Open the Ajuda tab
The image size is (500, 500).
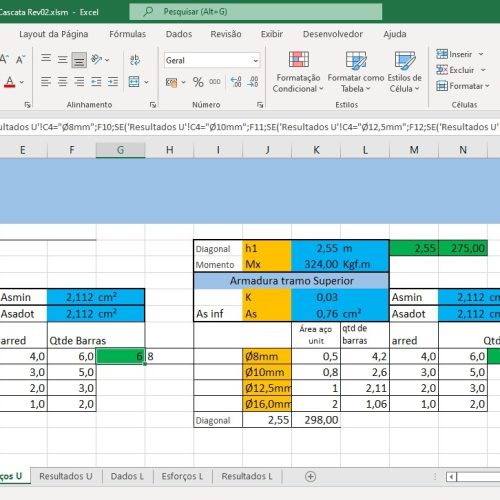pos(395,34)
